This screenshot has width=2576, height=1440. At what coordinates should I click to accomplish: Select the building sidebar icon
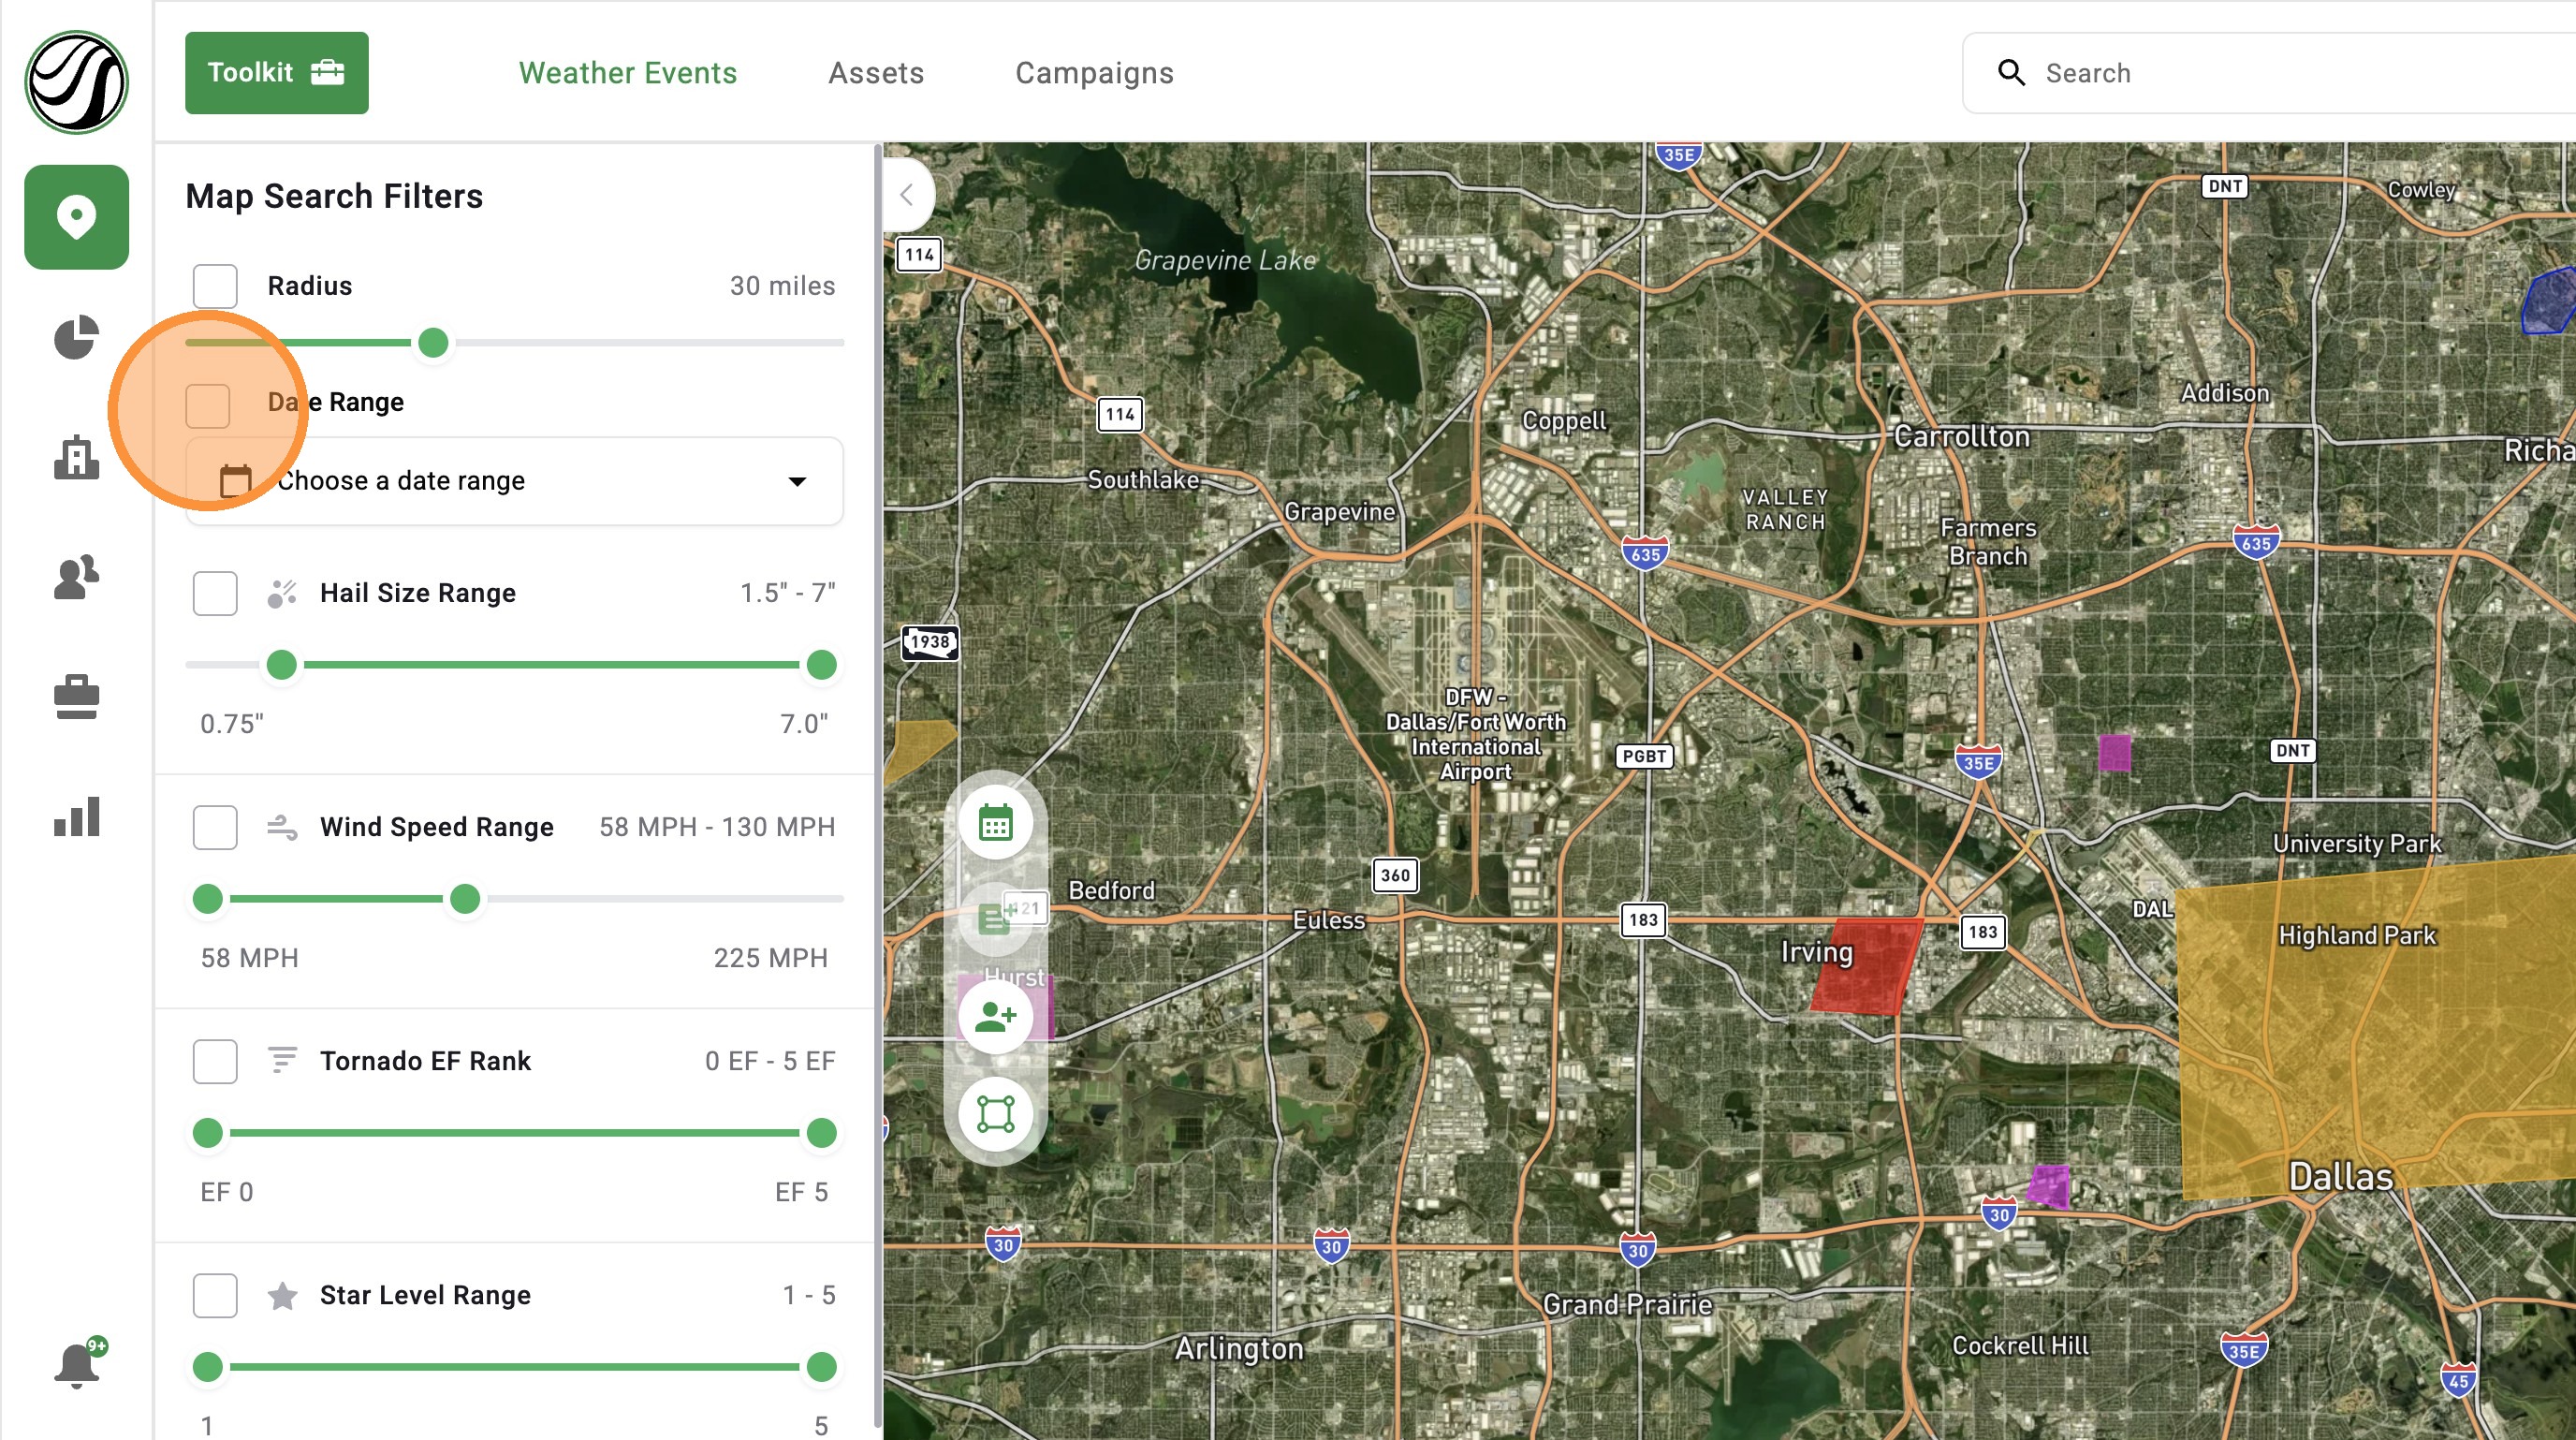tap(76, 457)
